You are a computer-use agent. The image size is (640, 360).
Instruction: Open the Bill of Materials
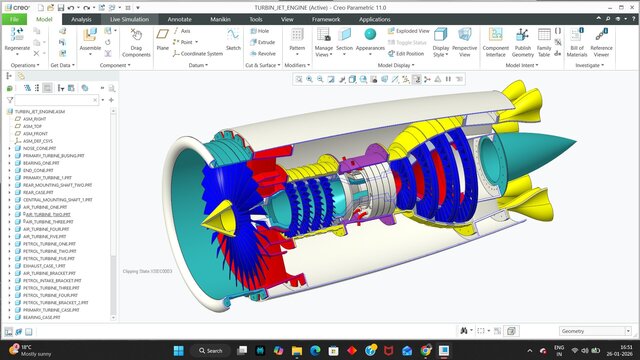(x=577, y=42)
